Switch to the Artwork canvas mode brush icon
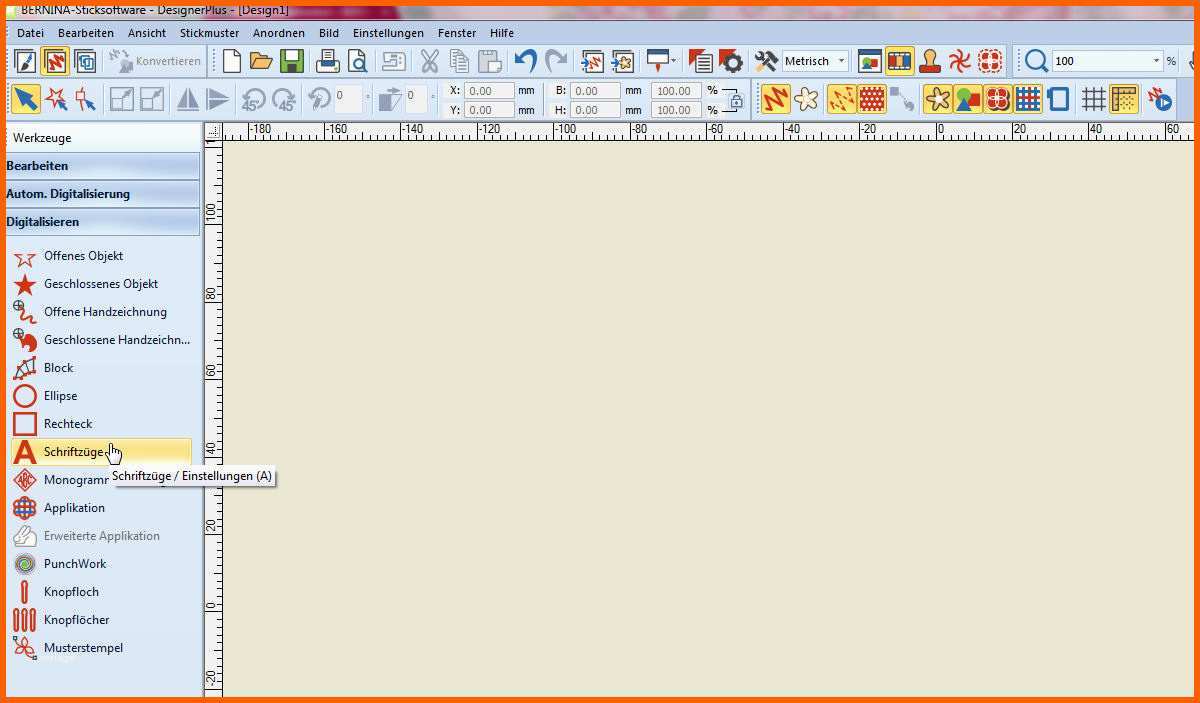Screen dimensions: 1200x703 tap(25, 61)
